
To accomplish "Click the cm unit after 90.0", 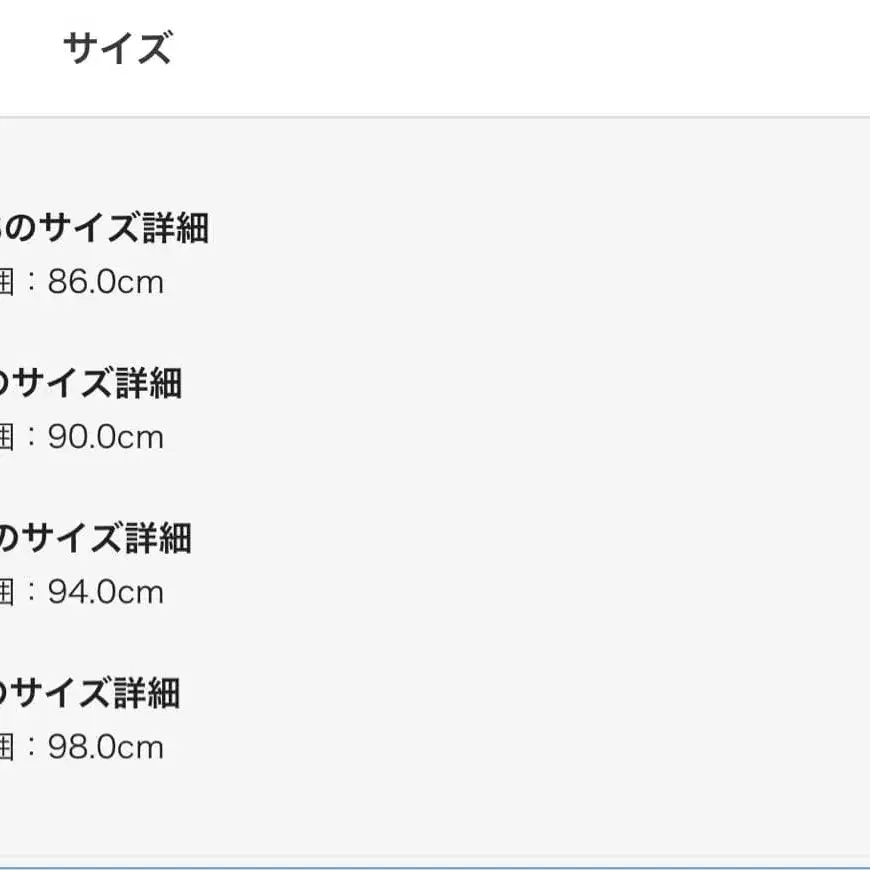I will point(142,438).
